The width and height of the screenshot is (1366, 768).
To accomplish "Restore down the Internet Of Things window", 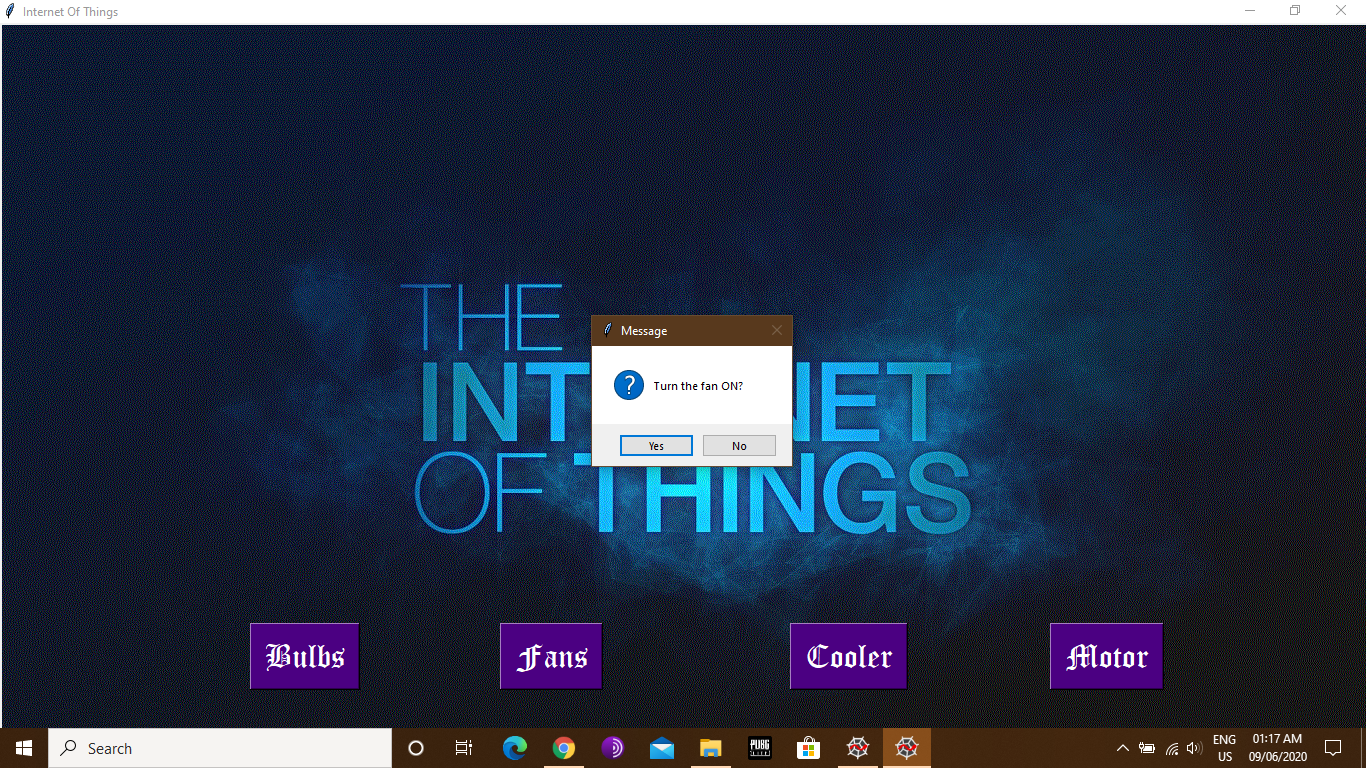I will tap(1295, 11).
